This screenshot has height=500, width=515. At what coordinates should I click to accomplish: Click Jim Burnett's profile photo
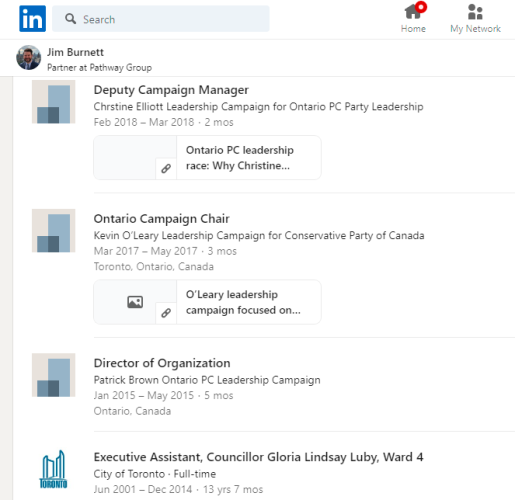[29, 58]
